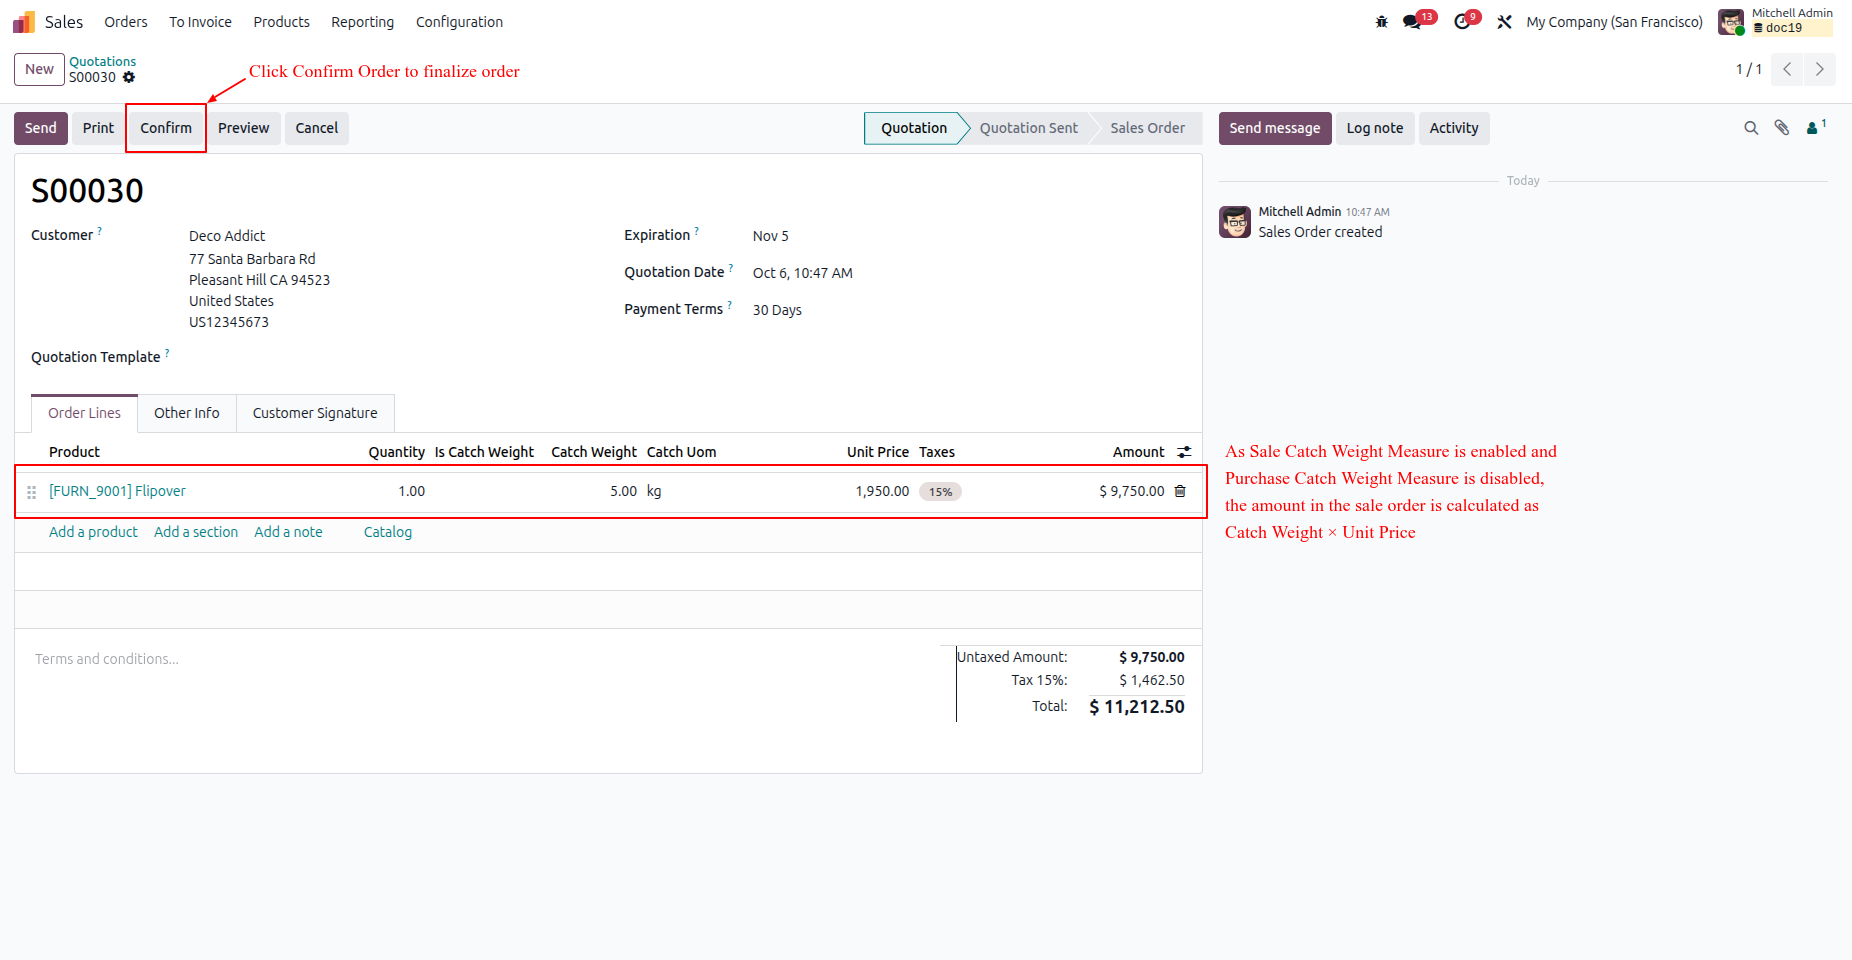This screenshot has width=1852, height=960.
Task: Click the 15% tax tag
Action: (940, 492)
